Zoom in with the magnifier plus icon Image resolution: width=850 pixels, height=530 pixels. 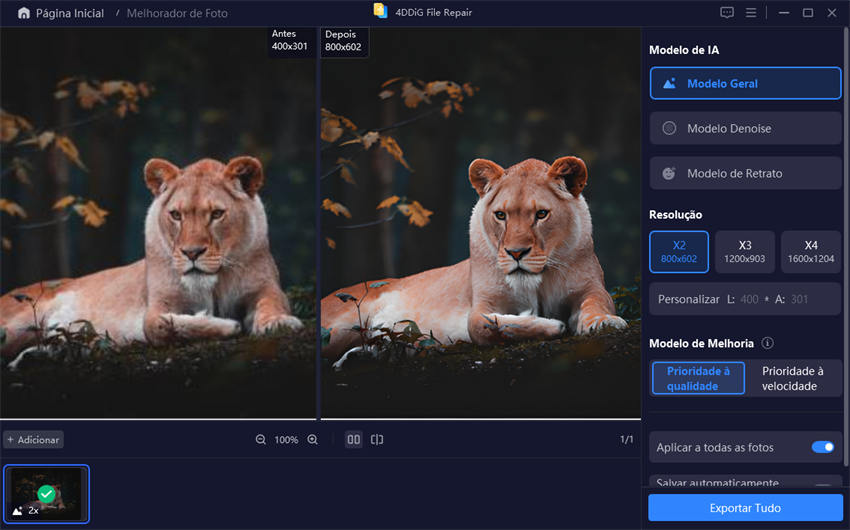[312, 440]
